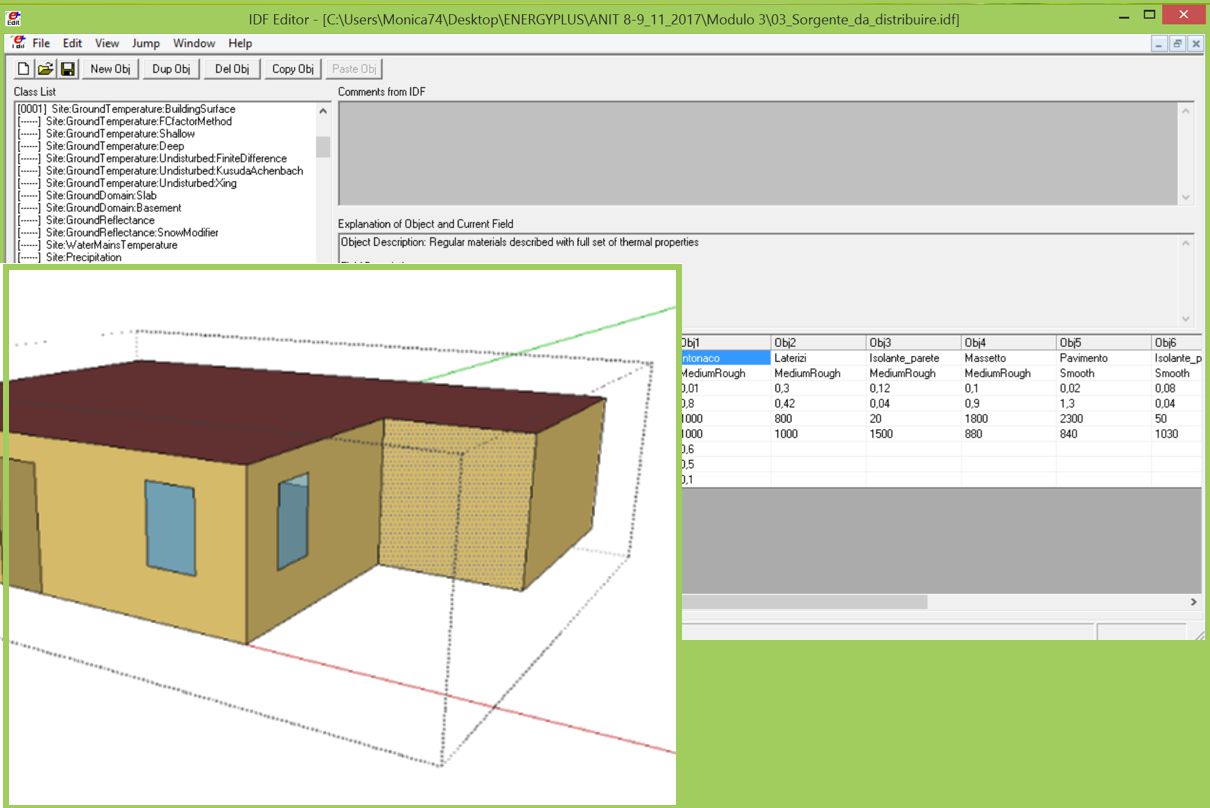1210x808 pixels.
Task: Click the New file icon in toolbar
Action: coord(23,69)
